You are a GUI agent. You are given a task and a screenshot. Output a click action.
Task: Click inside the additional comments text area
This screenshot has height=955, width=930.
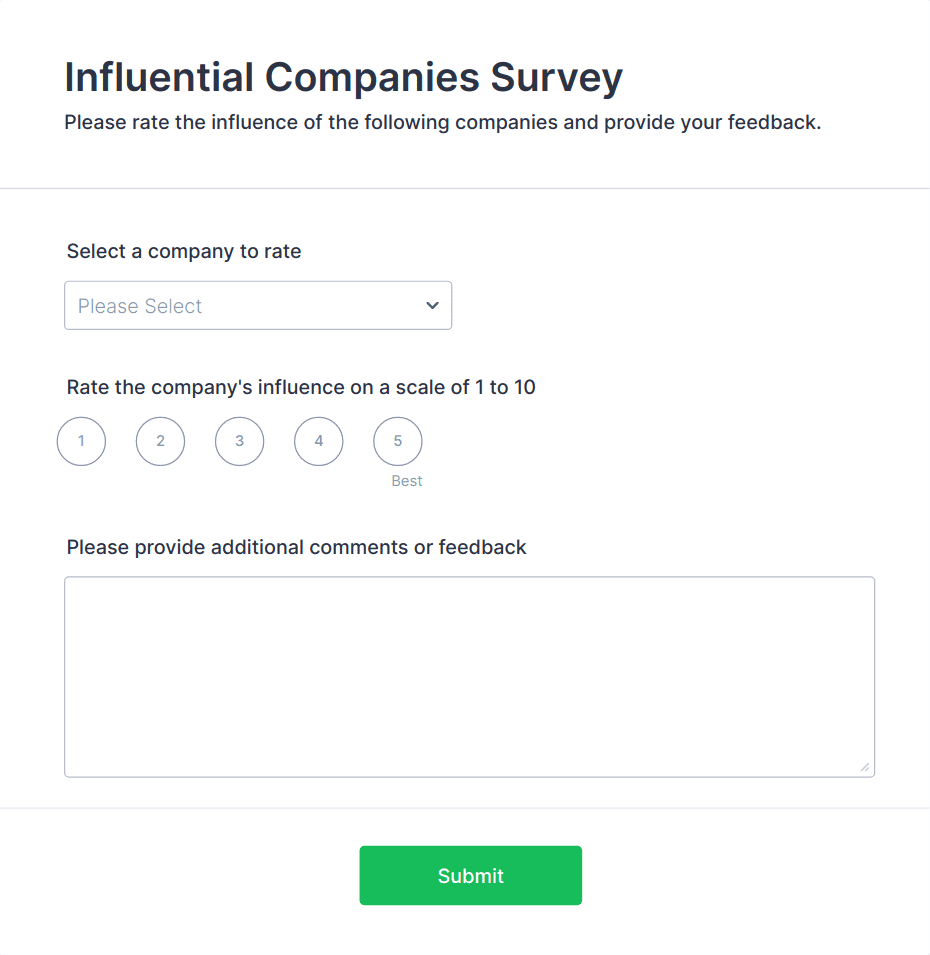pyautogui.click(x=469, y=676)
